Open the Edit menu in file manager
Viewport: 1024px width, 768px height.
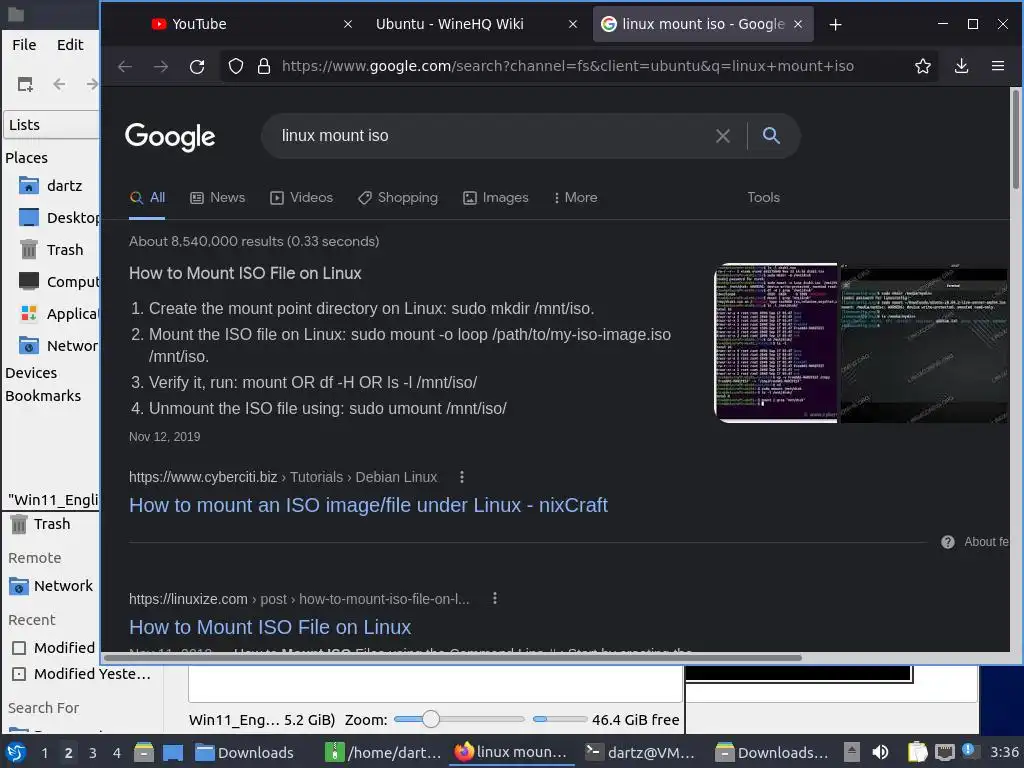click(70, 45)
